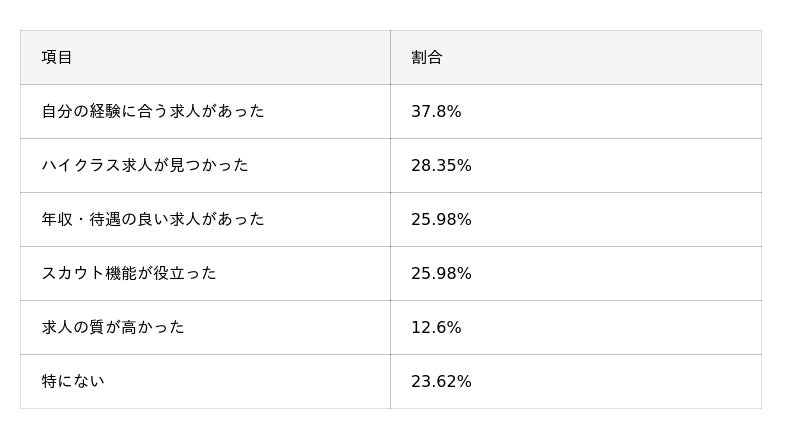The image size is (800, 439).
Task: Select the 自分の経験に合う求人があった cell
Action: pyautogui.click(x=153, y=111)
